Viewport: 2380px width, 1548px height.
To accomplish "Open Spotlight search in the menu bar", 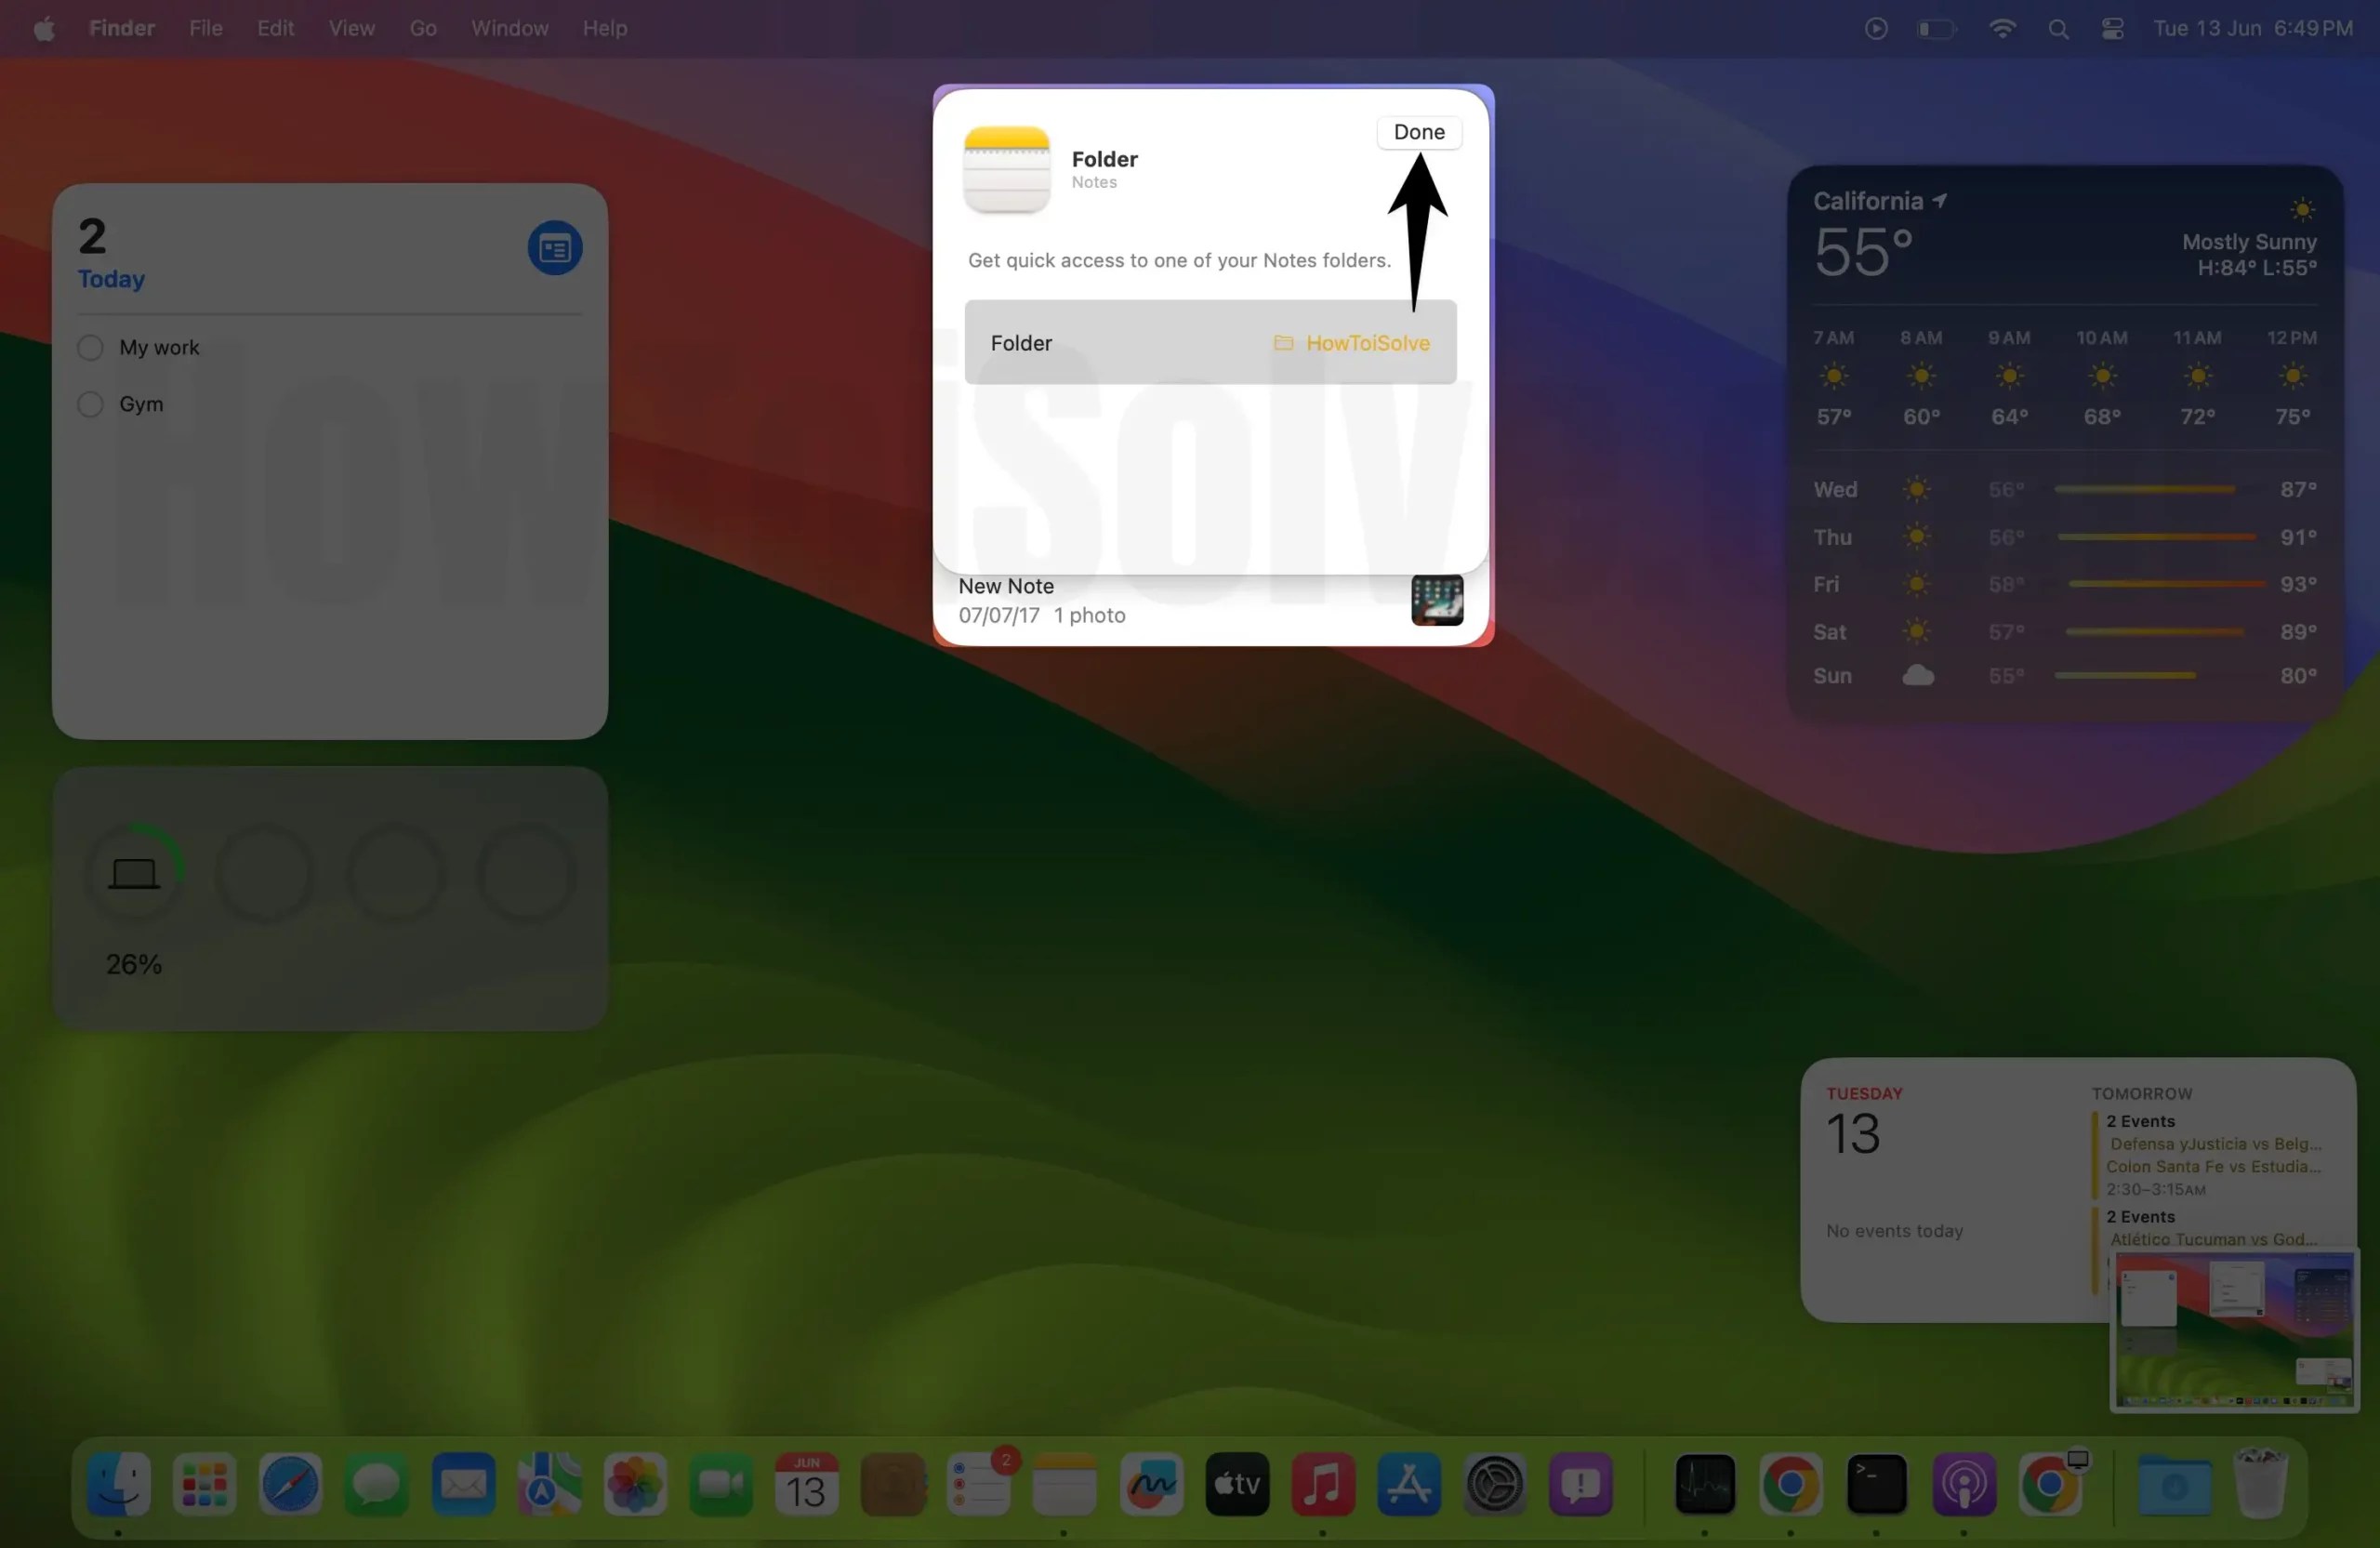I will coord(2057,28).
